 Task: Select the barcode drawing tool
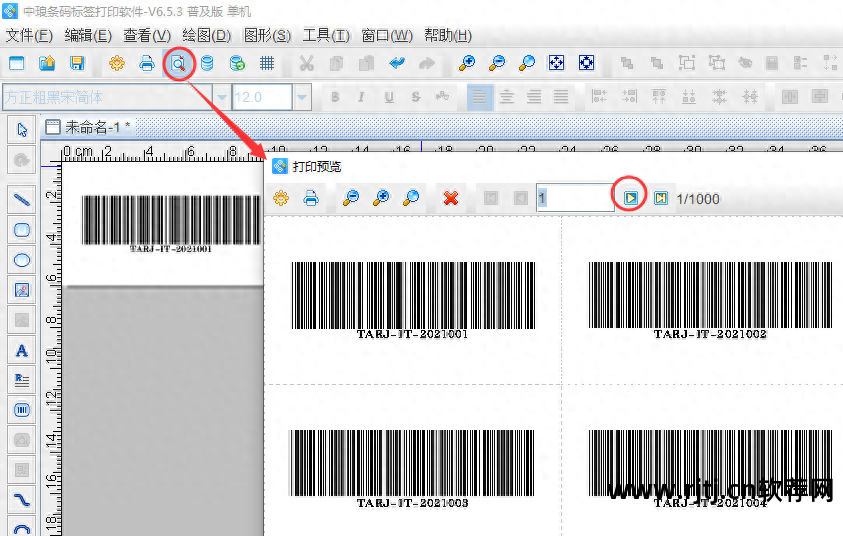[x=21, y=410]
